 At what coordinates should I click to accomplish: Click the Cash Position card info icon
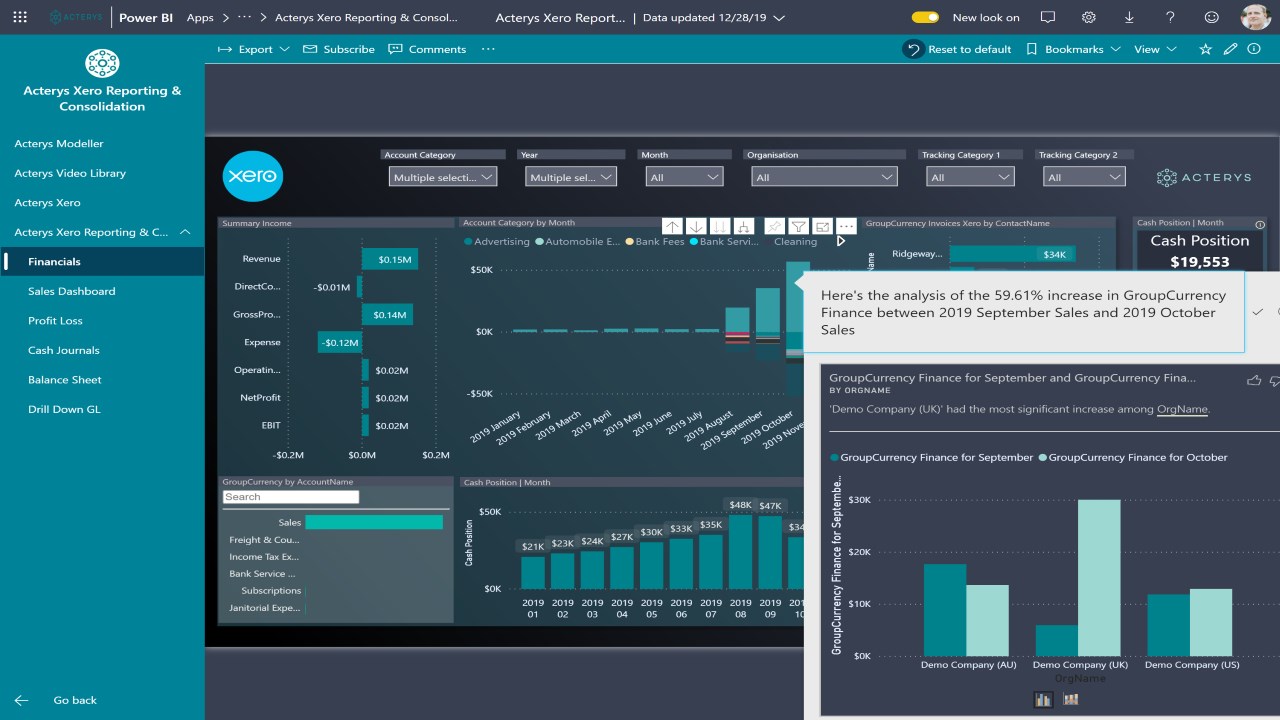coord(1260,225)
